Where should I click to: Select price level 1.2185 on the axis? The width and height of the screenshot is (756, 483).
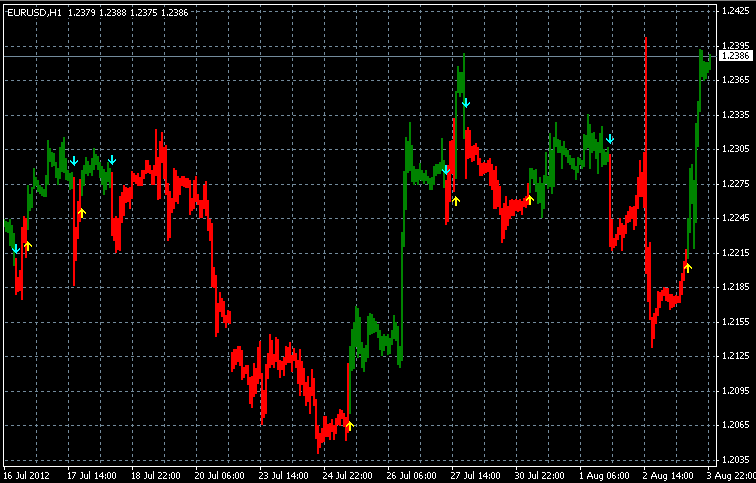click(x=736, y=287)
